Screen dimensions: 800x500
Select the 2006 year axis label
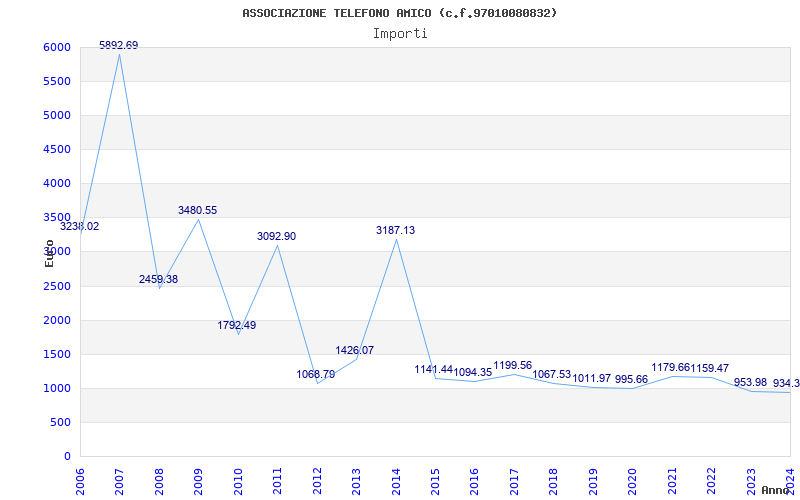pos(80,481)
